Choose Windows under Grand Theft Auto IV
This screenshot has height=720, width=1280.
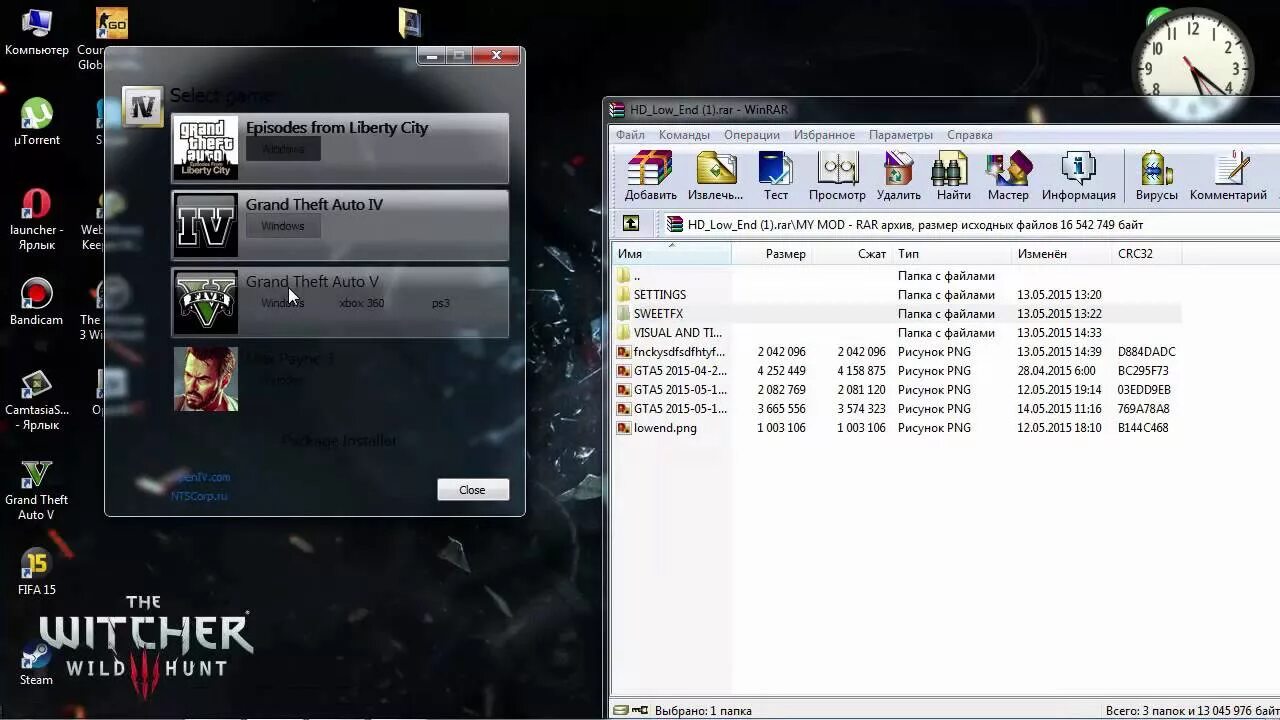coord(283,226)
